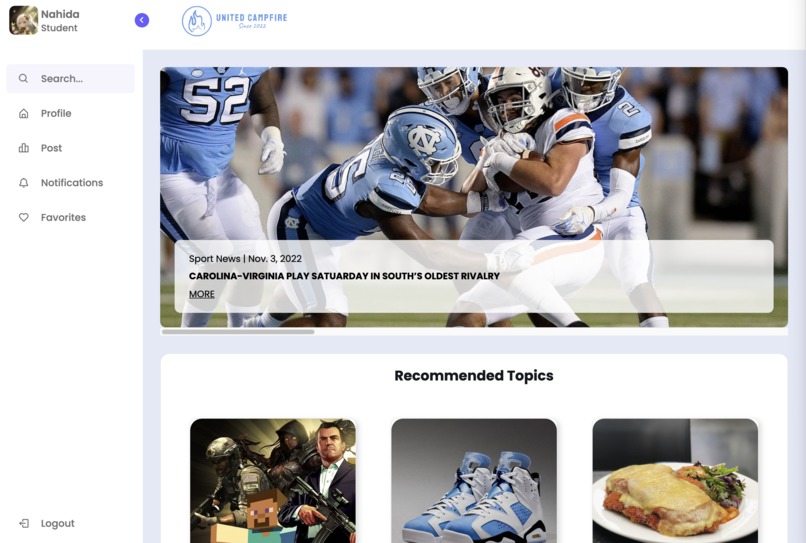The image size is (806, 543).
Task: Open the blue sneakers topic thumbnail
Action: point(474,481)
